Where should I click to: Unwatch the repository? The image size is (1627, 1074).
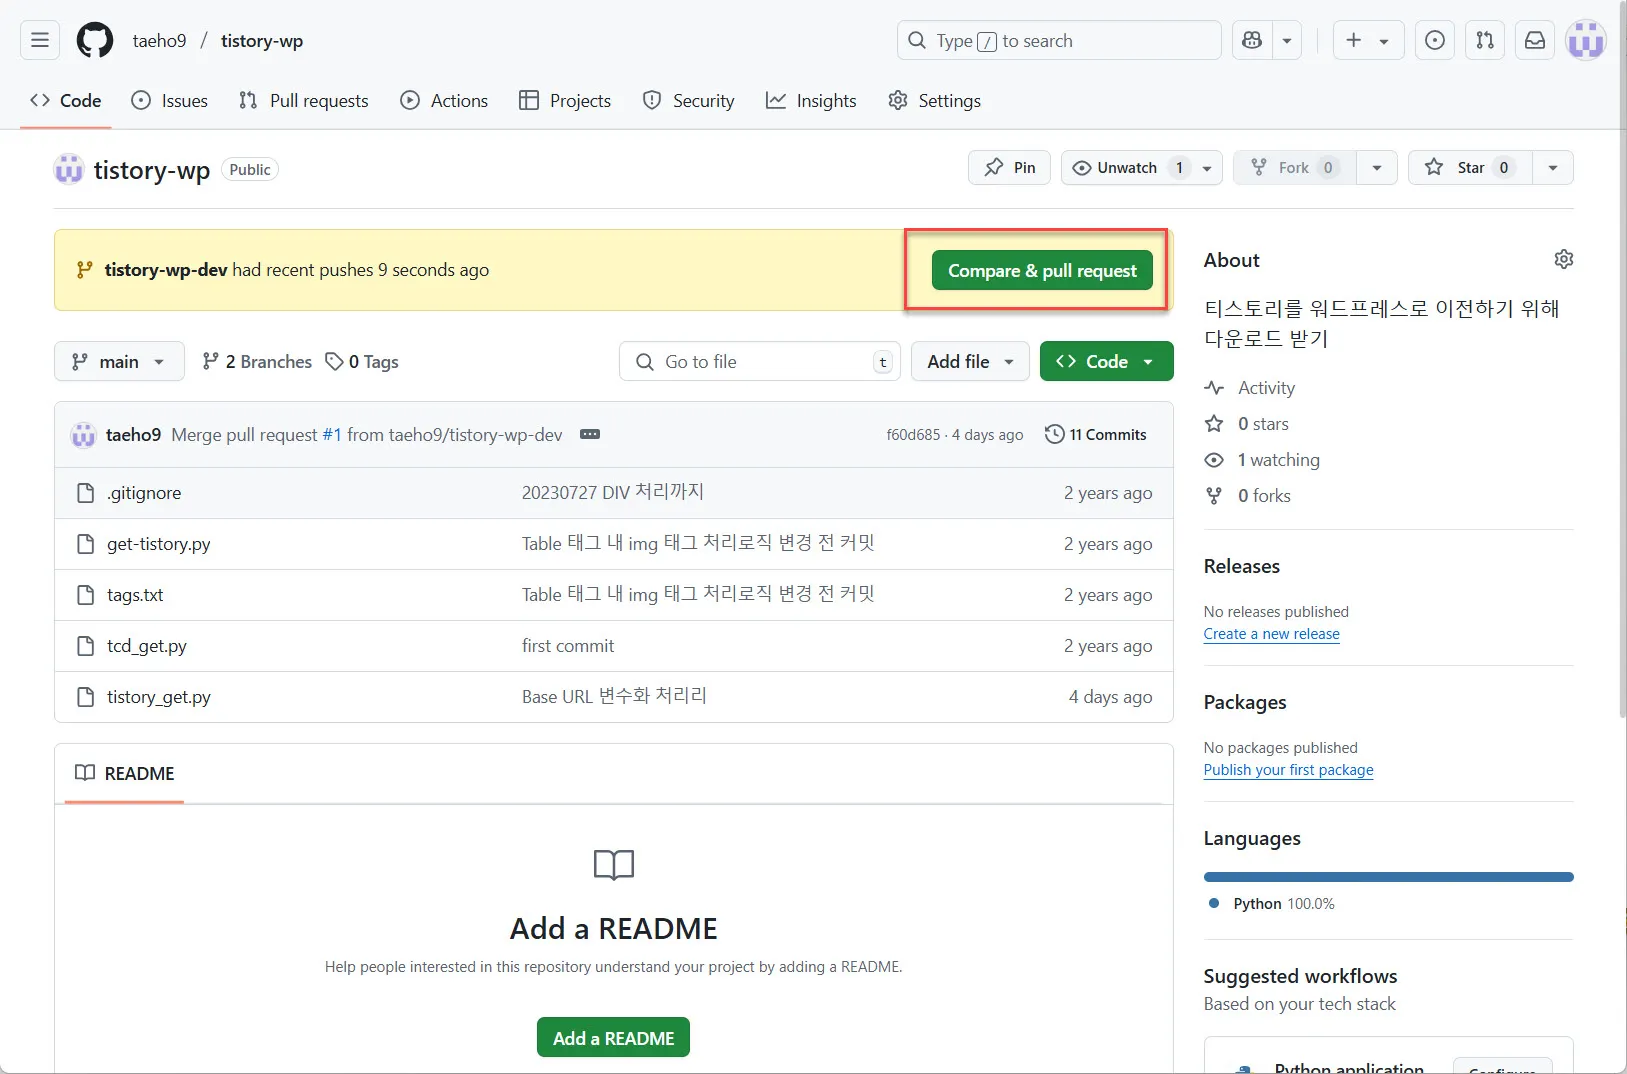click(x=1122, y=167)
